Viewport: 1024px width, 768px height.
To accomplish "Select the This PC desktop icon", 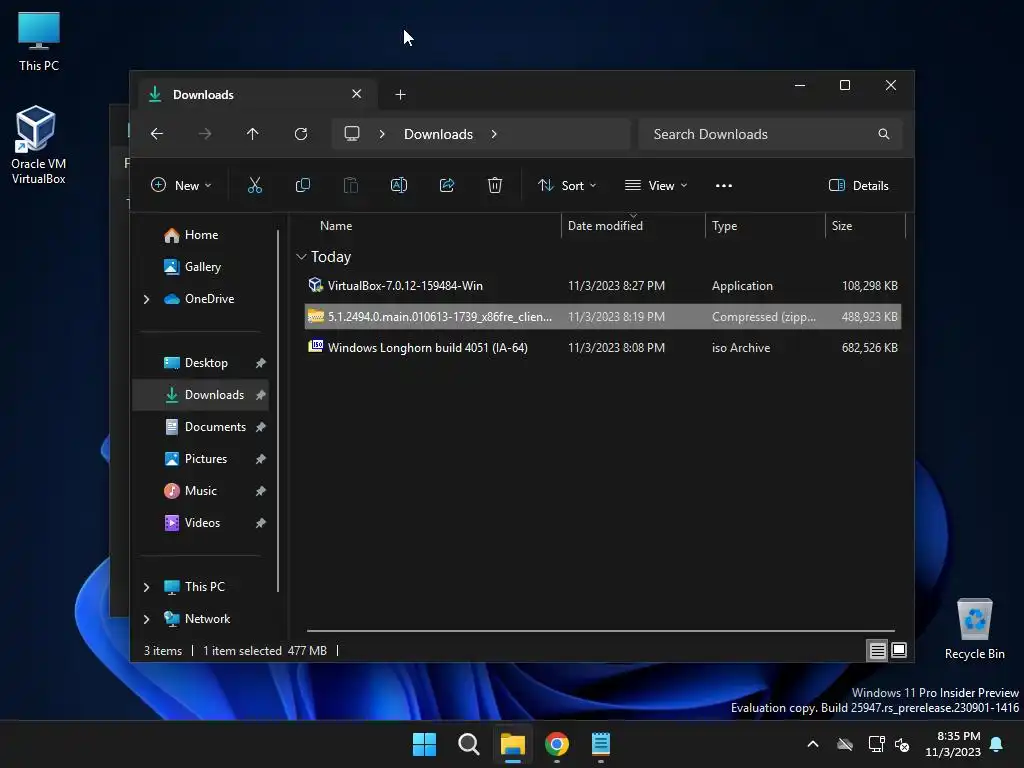I will pos(39,41).
